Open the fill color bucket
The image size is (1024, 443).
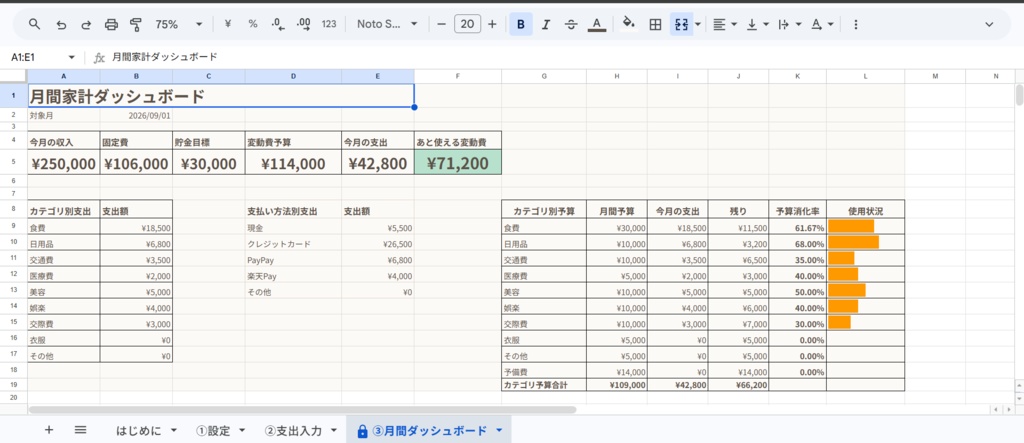pos(628,24)
